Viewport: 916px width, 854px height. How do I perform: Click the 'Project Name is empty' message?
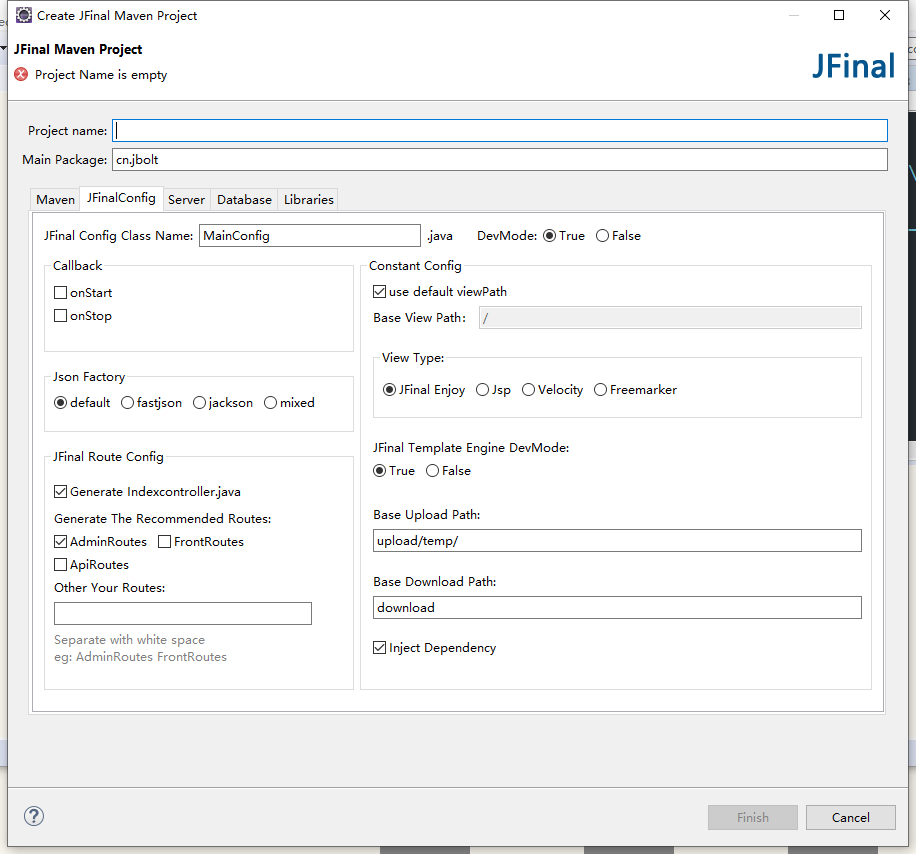[x=101, y=75]
